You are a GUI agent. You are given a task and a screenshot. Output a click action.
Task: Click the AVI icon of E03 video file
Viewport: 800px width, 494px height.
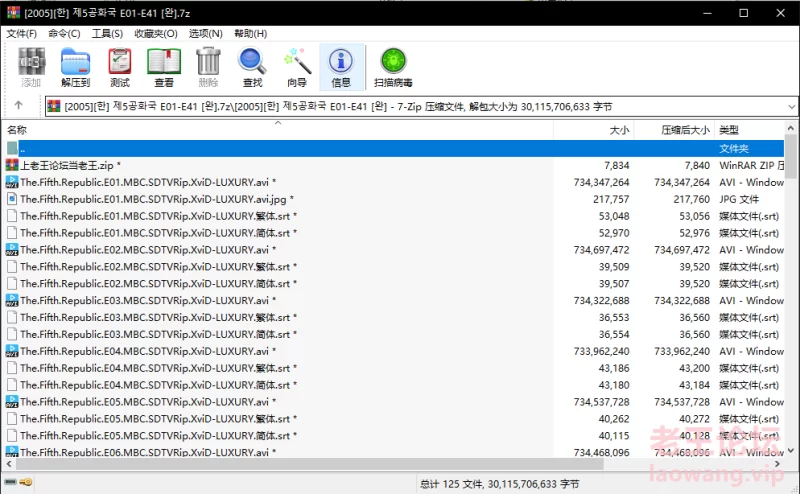[x=12, y=300]
